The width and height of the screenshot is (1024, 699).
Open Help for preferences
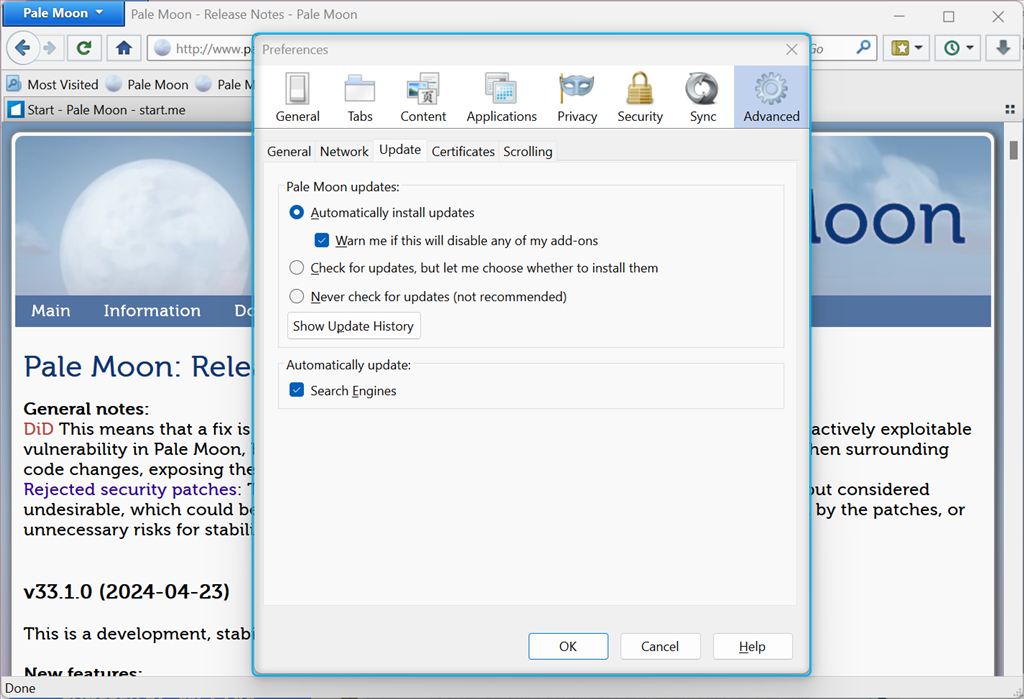tap(752, 646)
